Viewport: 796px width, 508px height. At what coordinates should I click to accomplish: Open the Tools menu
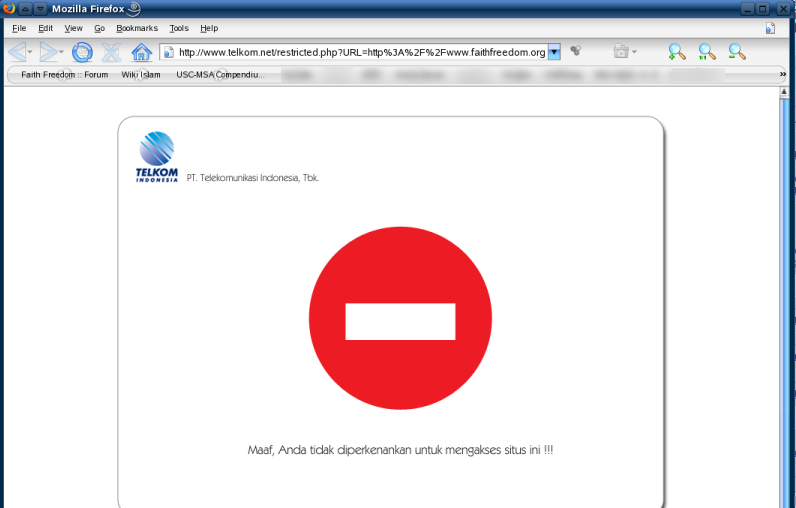coord(179,28)
